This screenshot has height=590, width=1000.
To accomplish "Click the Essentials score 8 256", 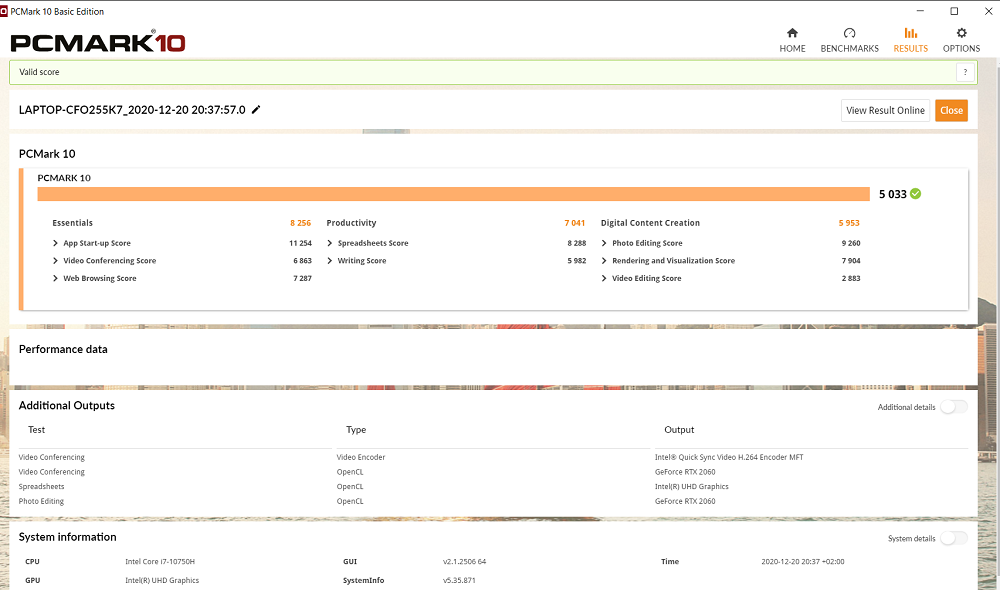I will [x=300, y=223].
